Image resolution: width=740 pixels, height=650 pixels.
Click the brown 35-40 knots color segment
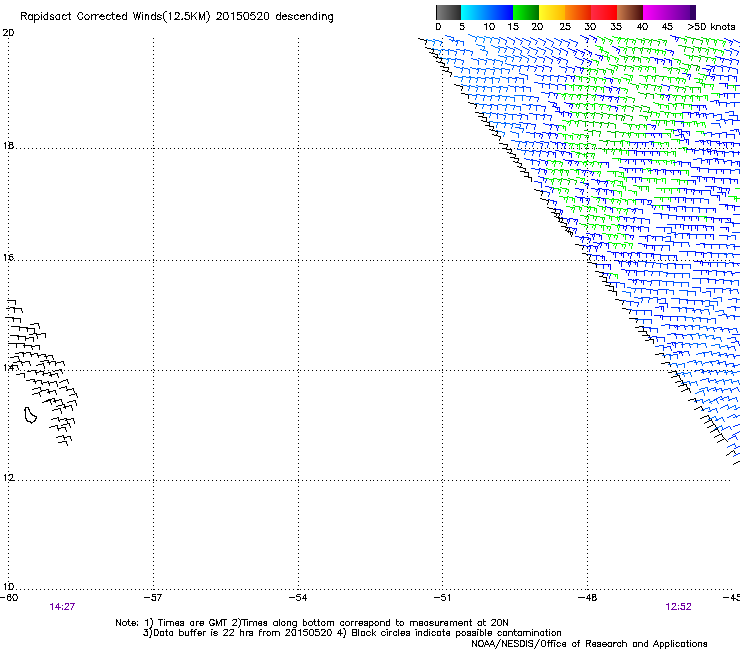[x=630, y=12]
